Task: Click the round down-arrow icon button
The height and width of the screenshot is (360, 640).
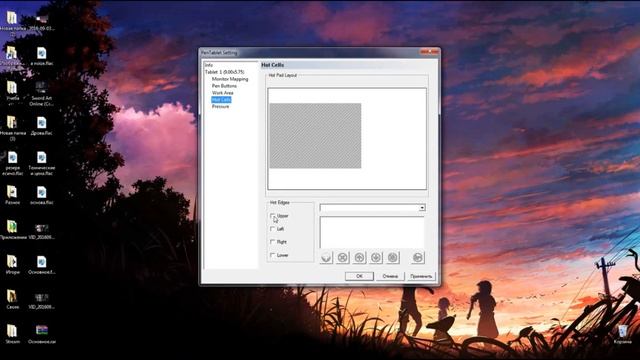Action: 376,257
